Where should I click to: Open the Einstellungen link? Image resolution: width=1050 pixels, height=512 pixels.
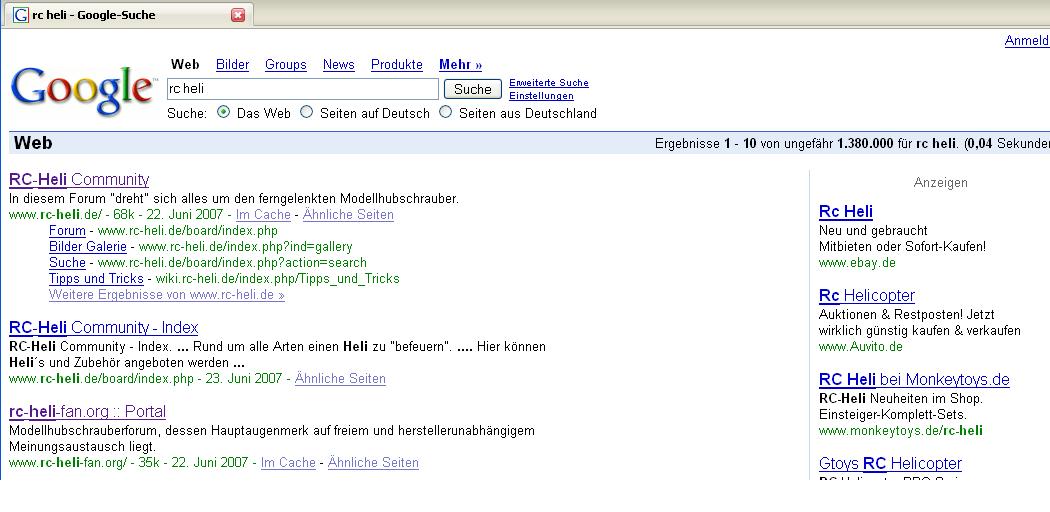541,96
